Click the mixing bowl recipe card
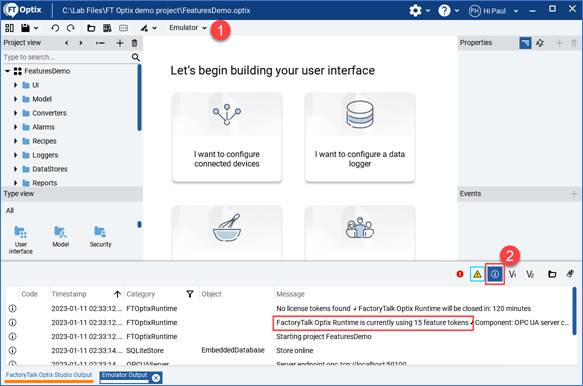583x386 pixels. coord(227,233)
